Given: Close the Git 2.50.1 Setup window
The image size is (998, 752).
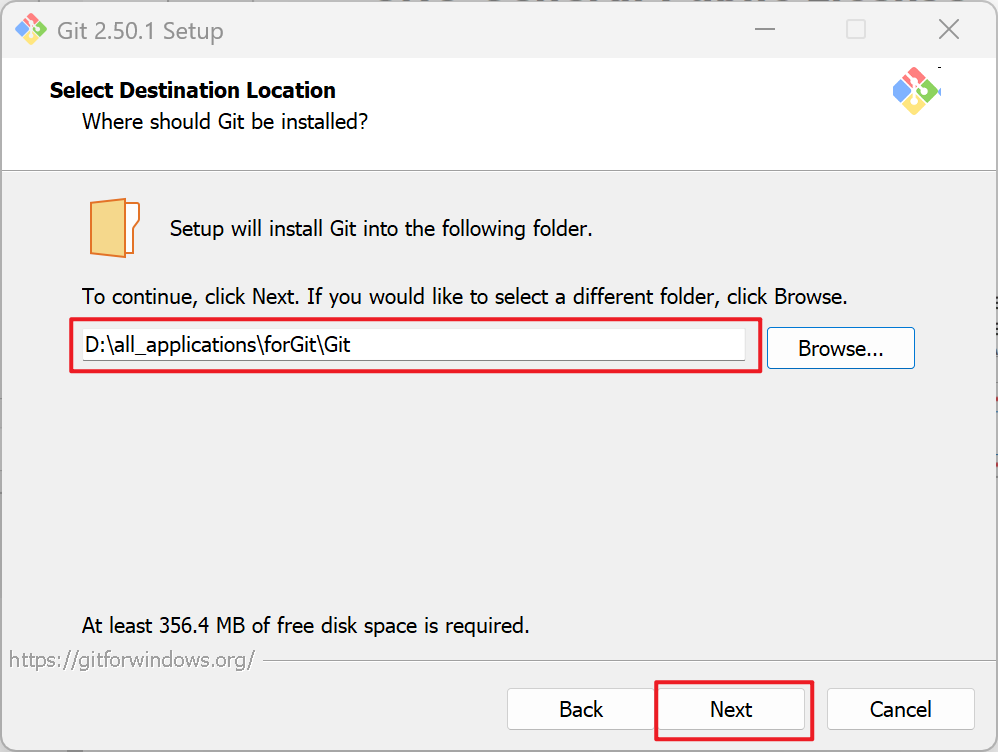Looking at the screenshot, I should [x=949, y=29].
